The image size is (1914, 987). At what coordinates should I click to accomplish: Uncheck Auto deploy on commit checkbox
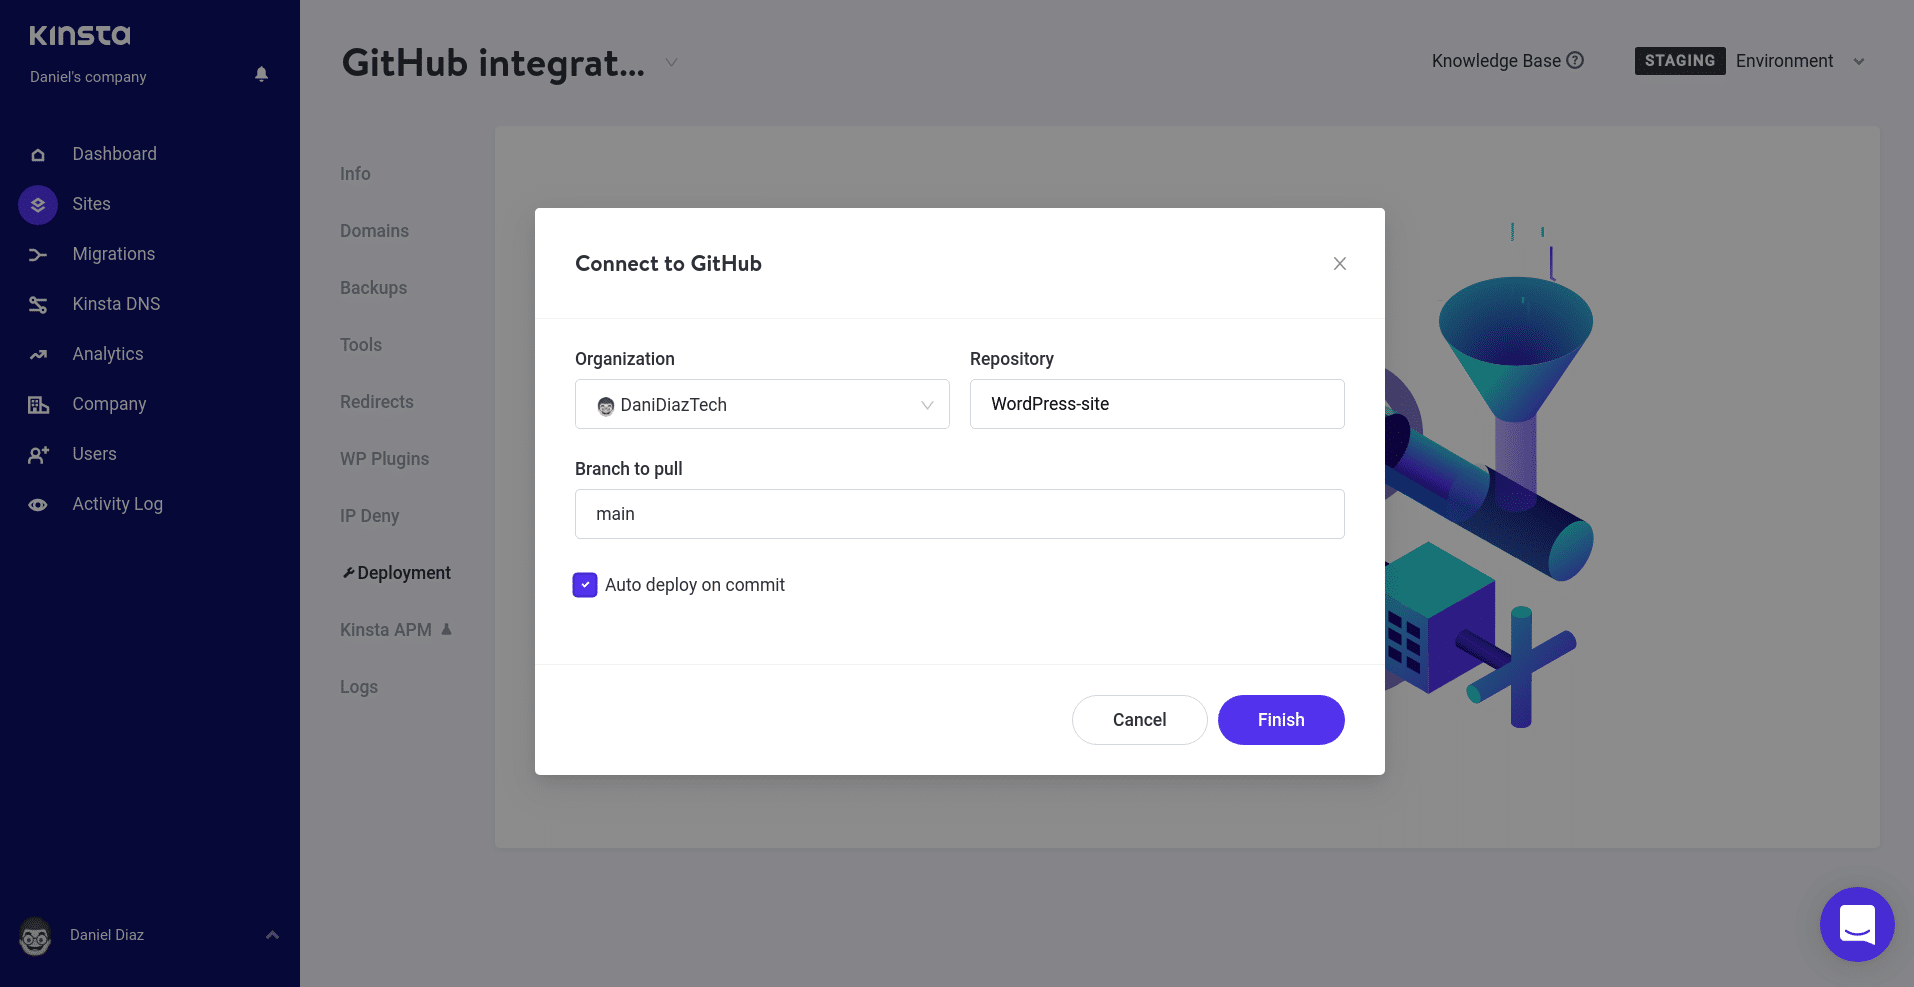585,585
